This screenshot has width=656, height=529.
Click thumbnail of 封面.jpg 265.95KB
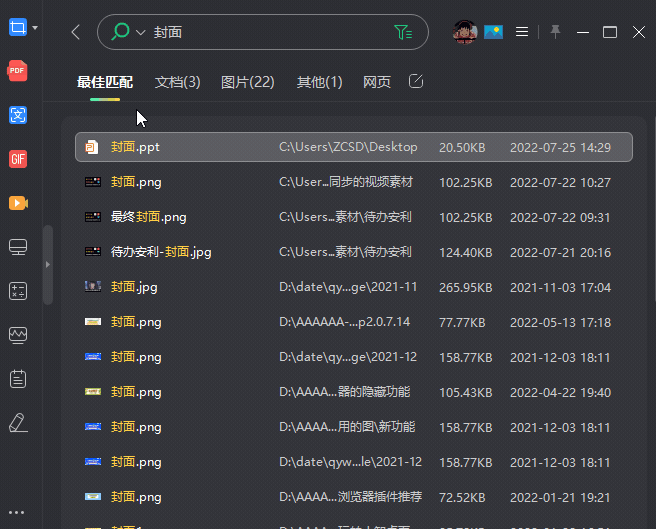click(93, 286)
